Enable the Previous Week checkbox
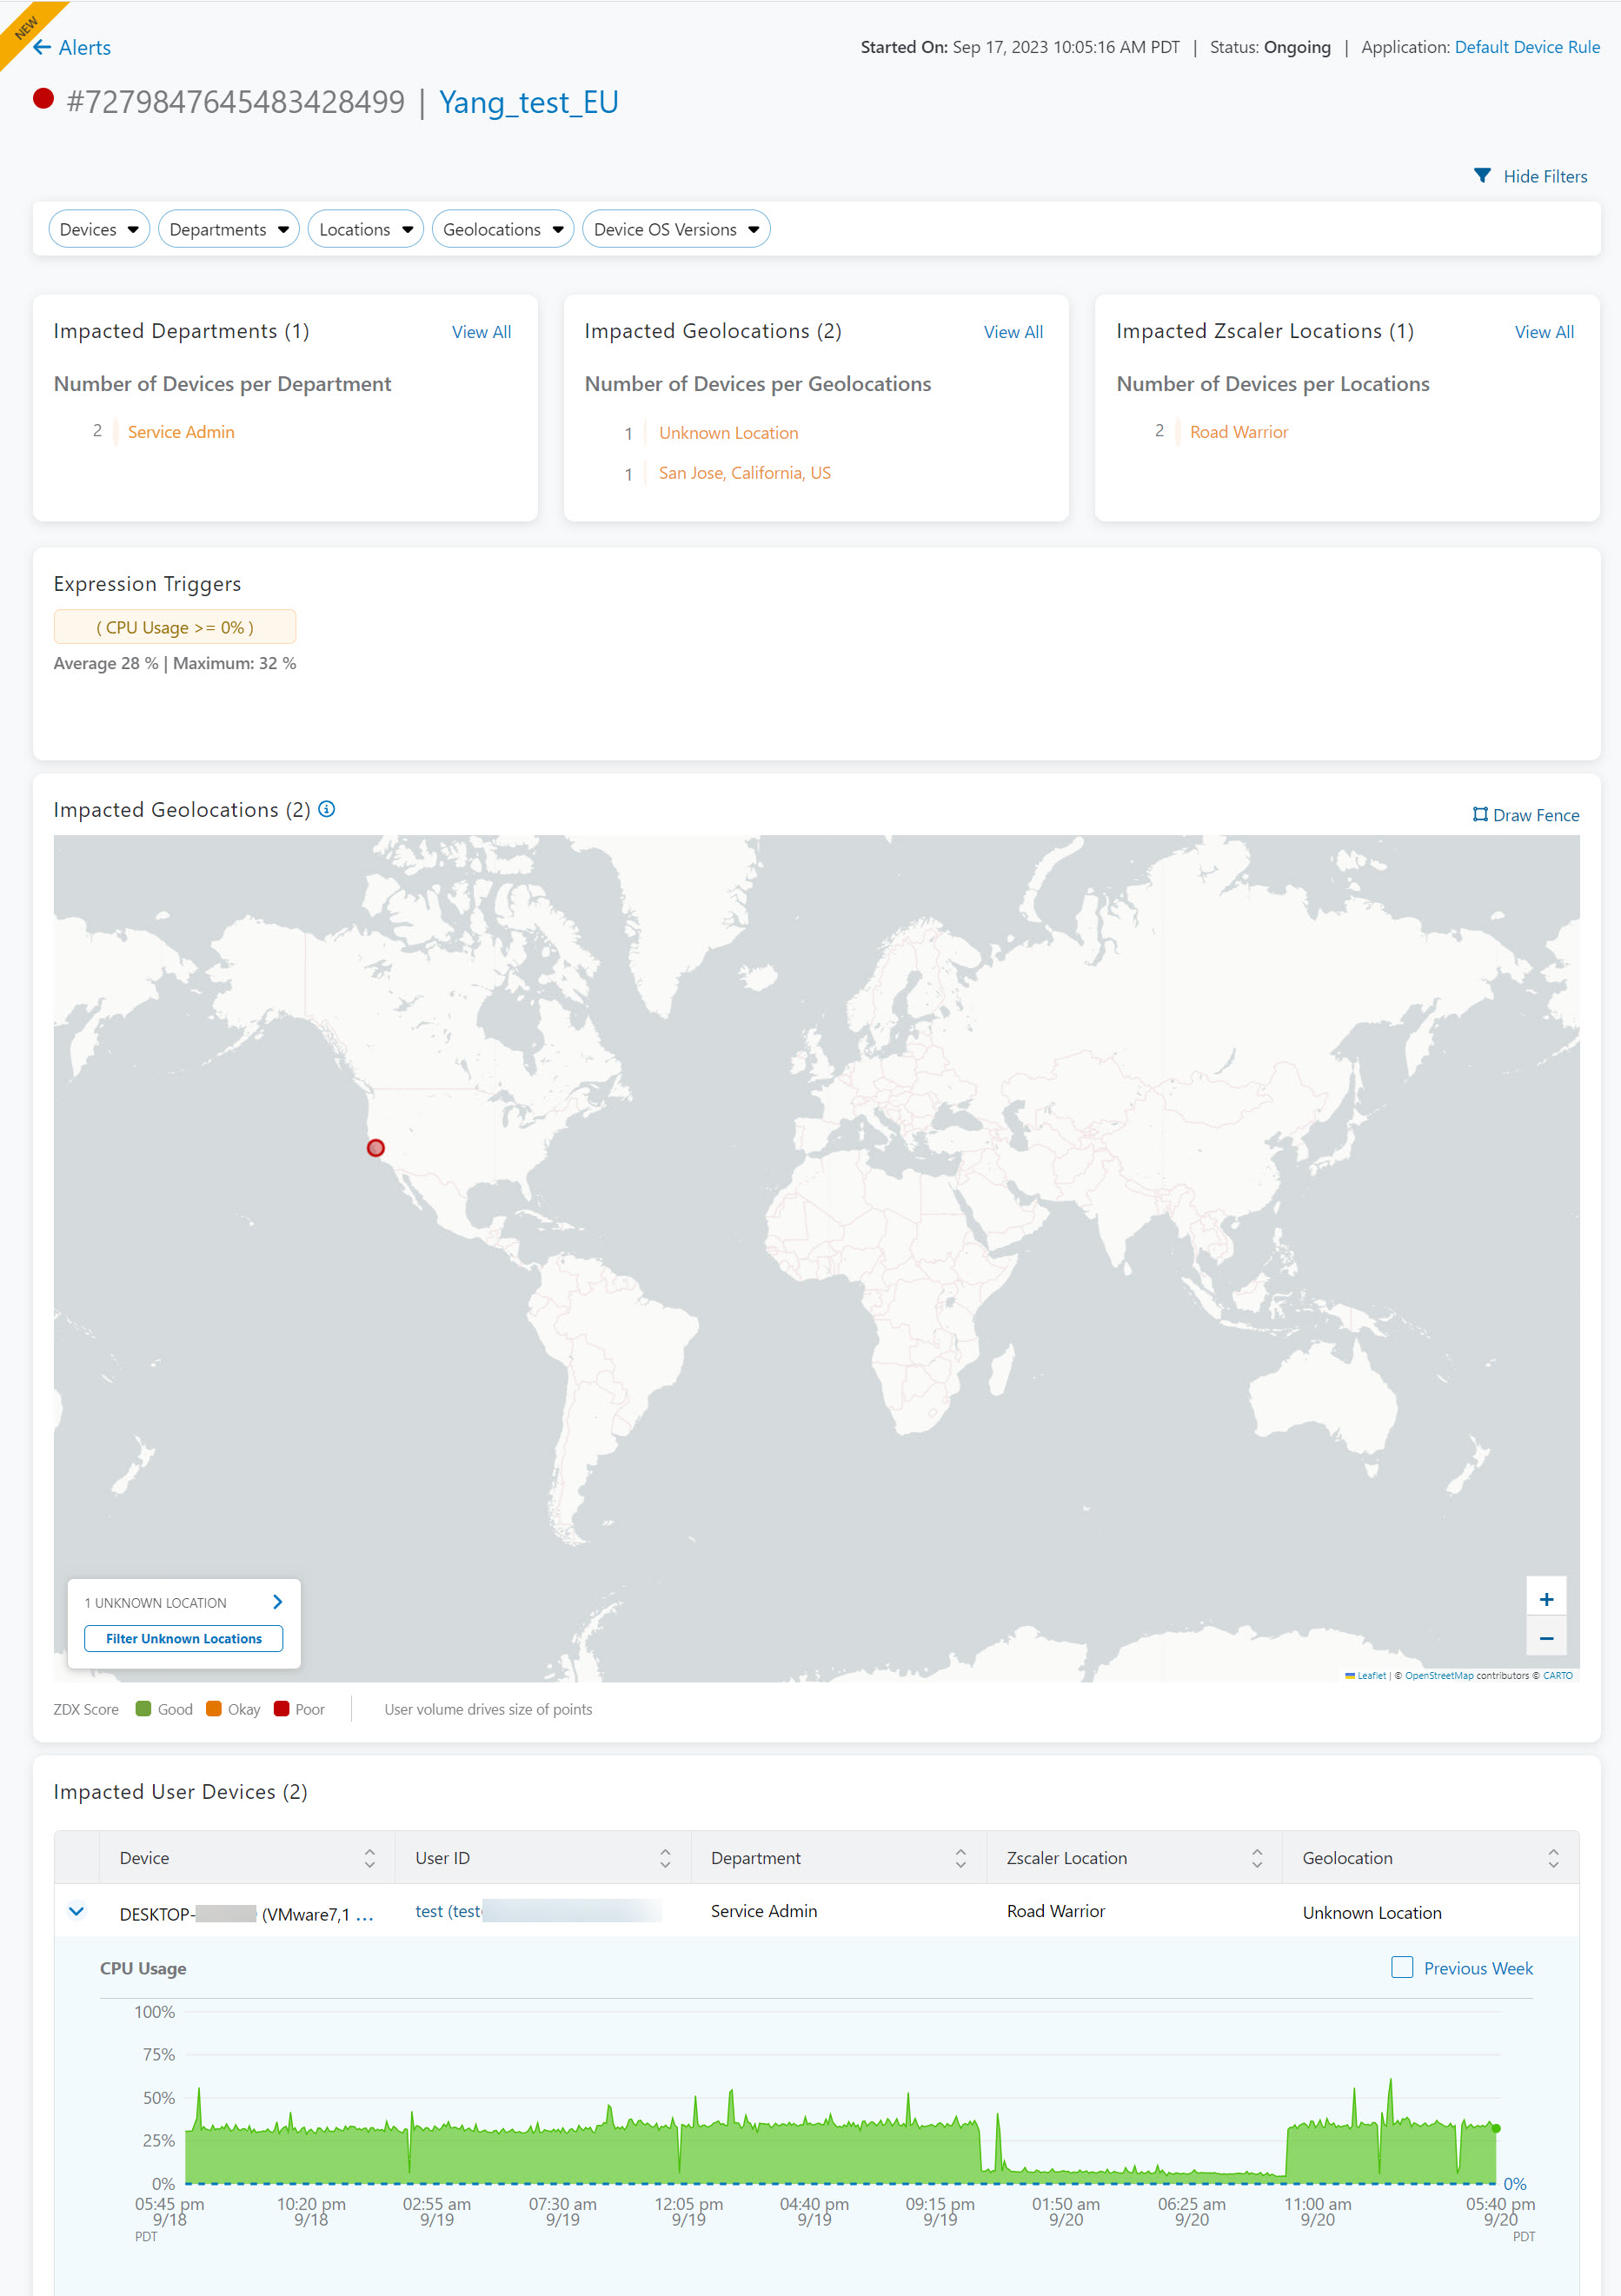 coord(1402,1967)
